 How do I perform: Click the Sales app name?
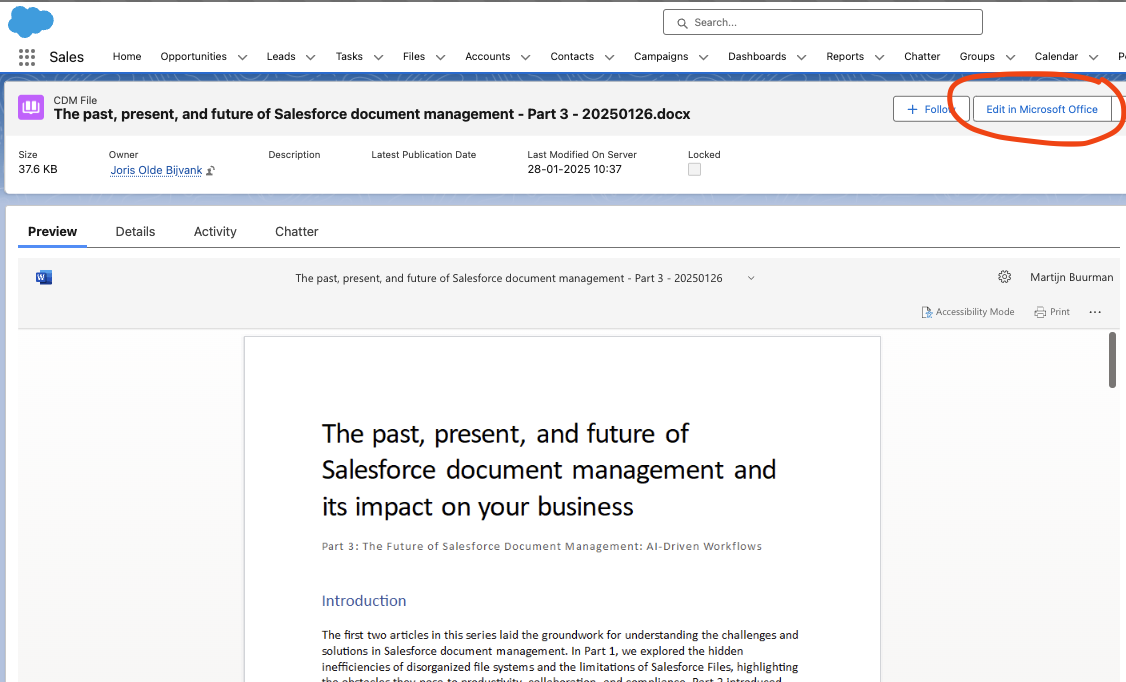tap(67, 57)
